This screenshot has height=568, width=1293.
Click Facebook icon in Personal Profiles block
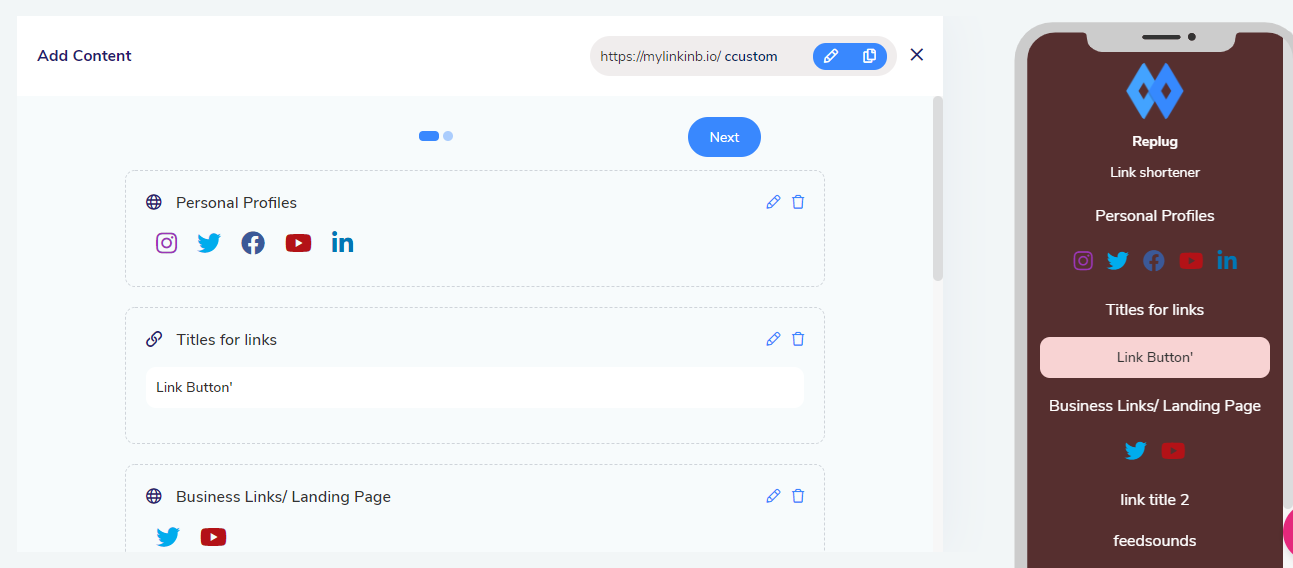[253, 243]
